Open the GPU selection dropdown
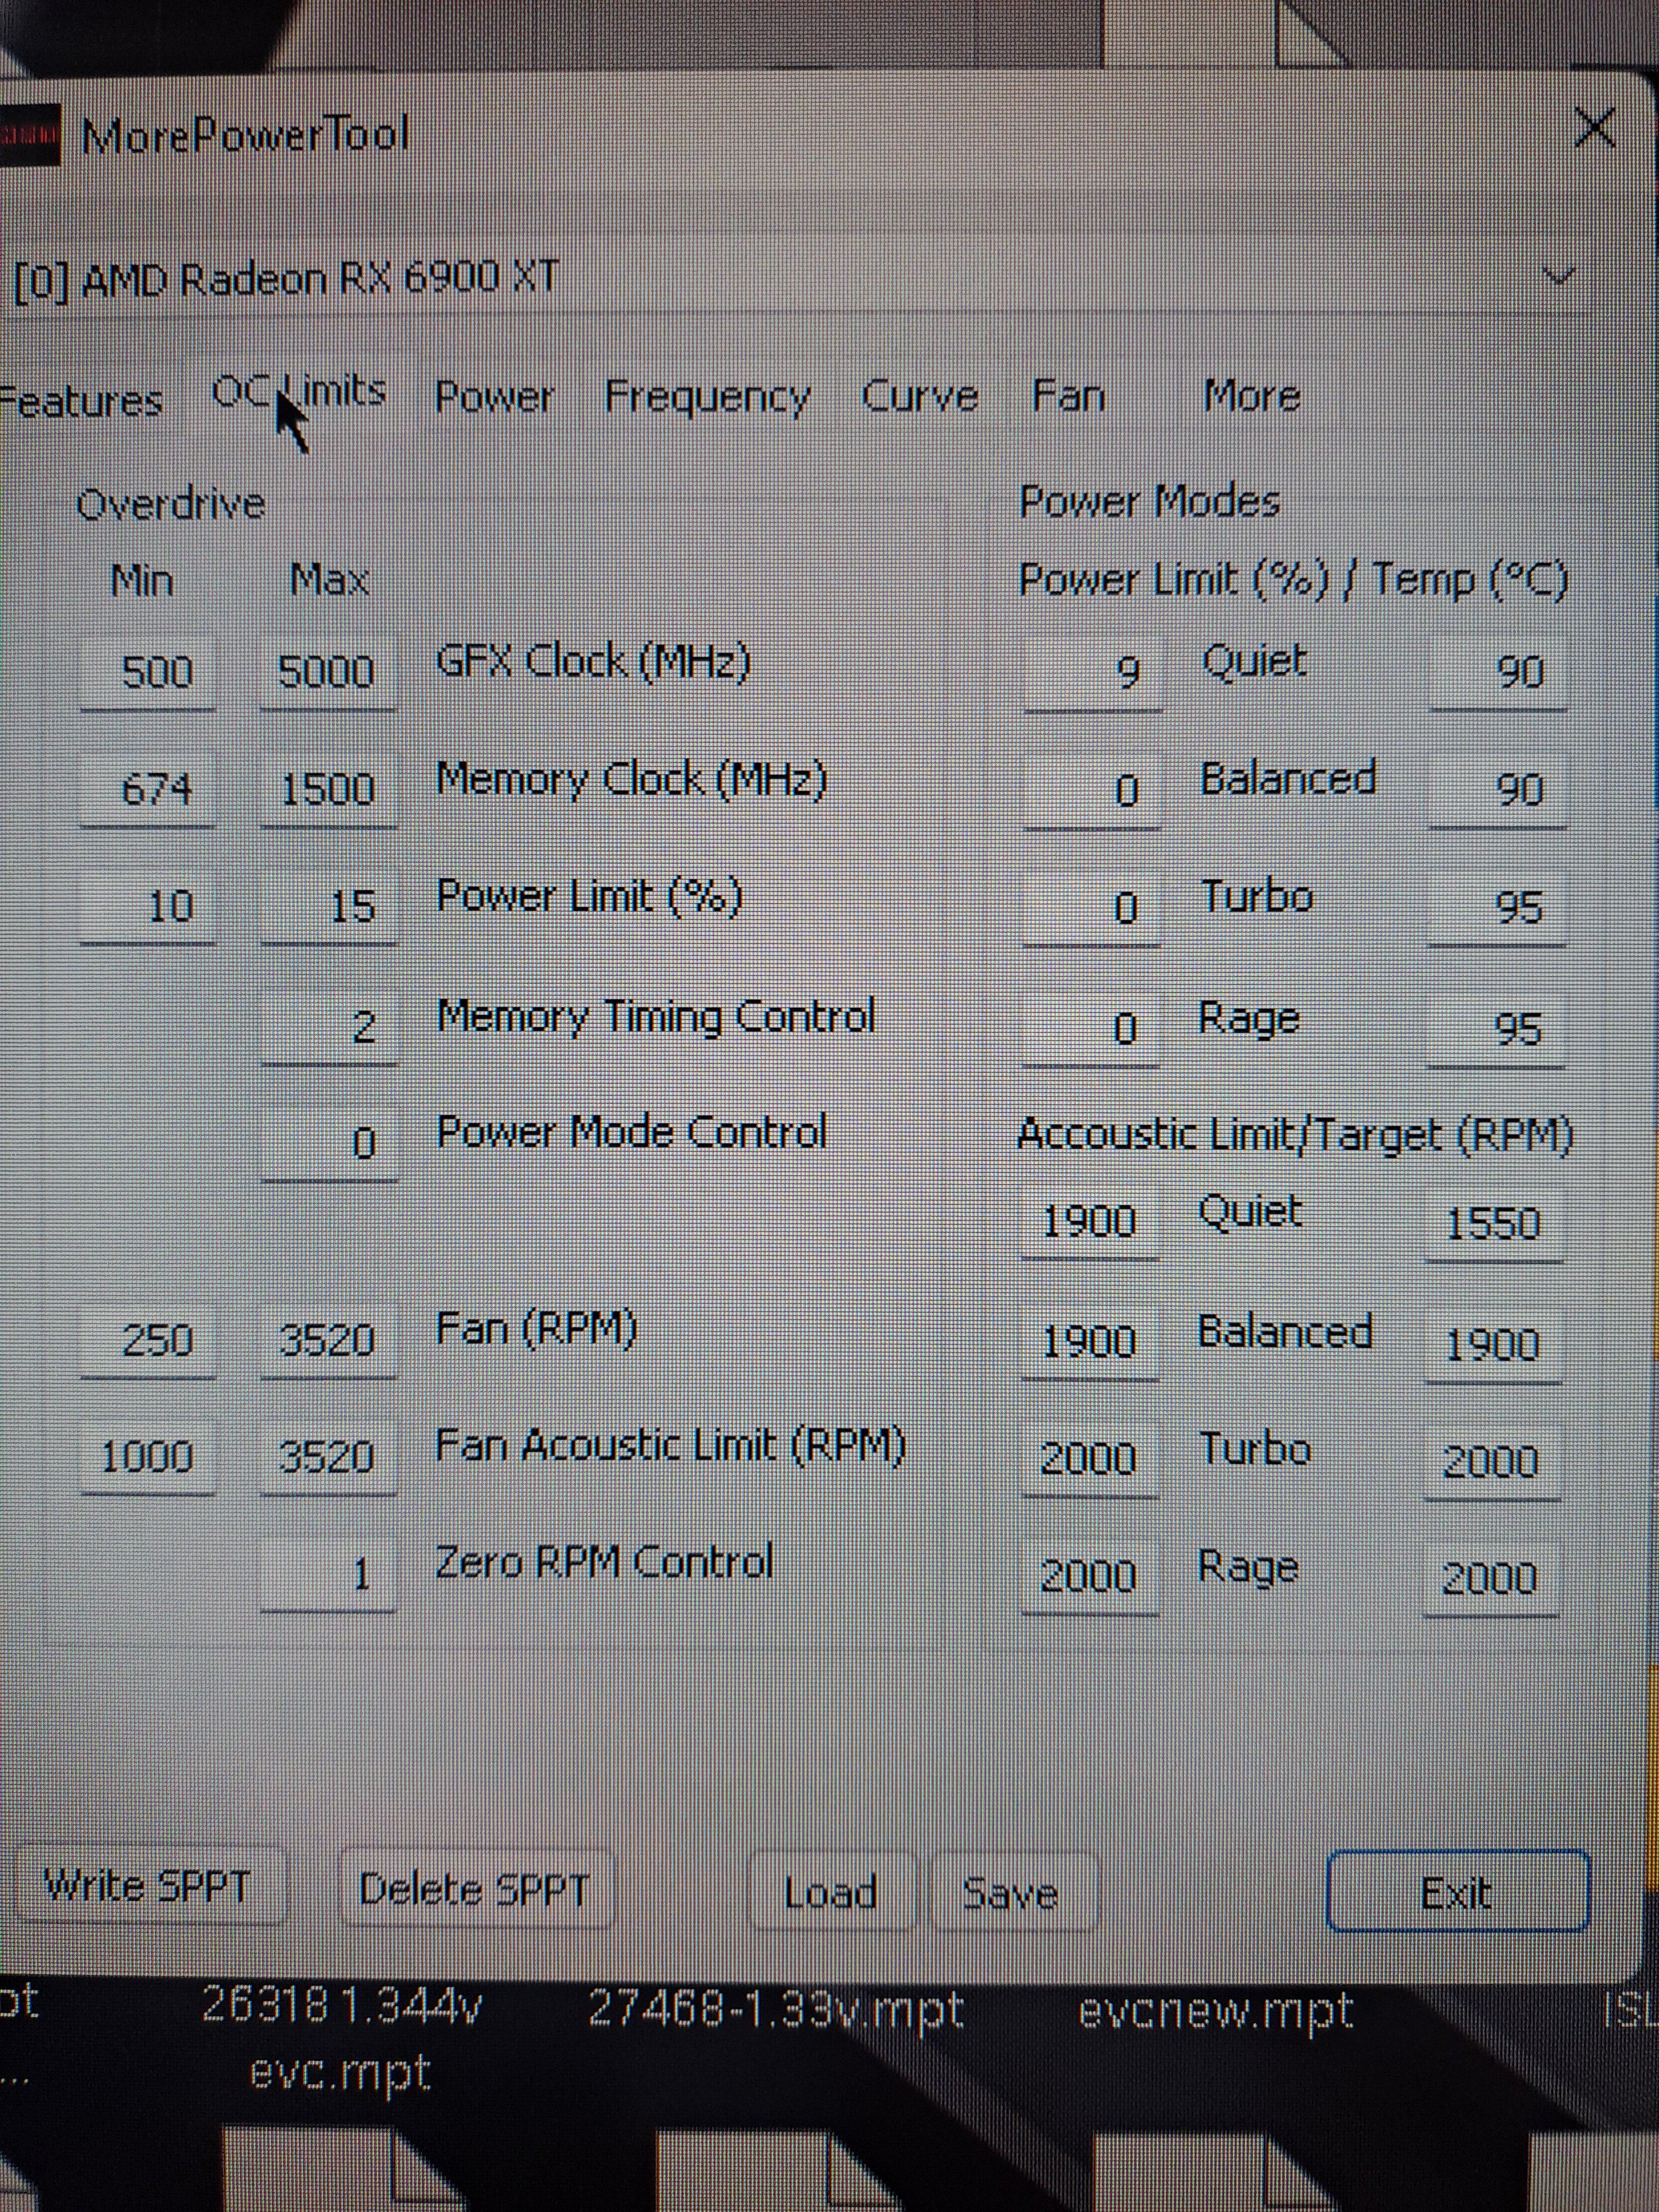The width and height of the screenshot is (1659, 2212). coord(1560,277)
